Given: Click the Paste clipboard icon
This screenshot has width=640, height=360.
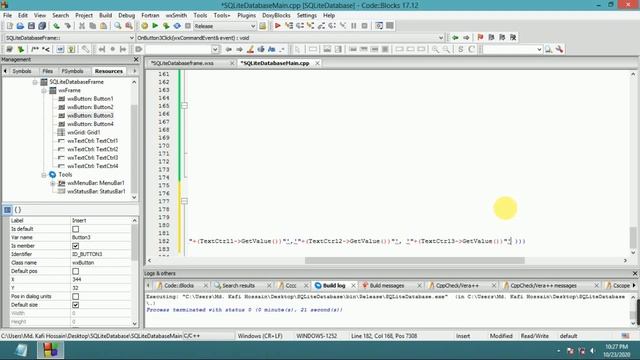Looking at the screenshot, I should click(103, 26).
